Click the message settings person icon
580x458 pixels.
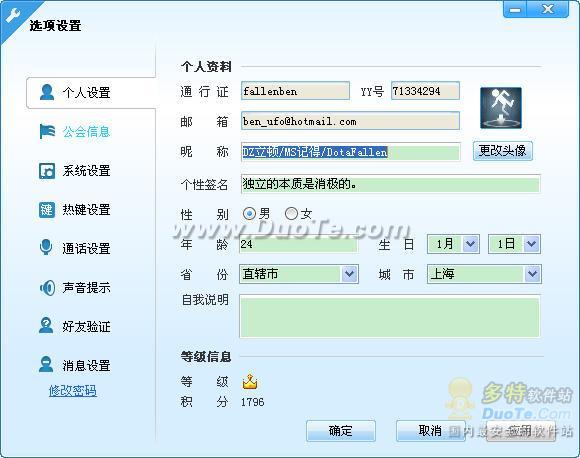pos(46,364)
